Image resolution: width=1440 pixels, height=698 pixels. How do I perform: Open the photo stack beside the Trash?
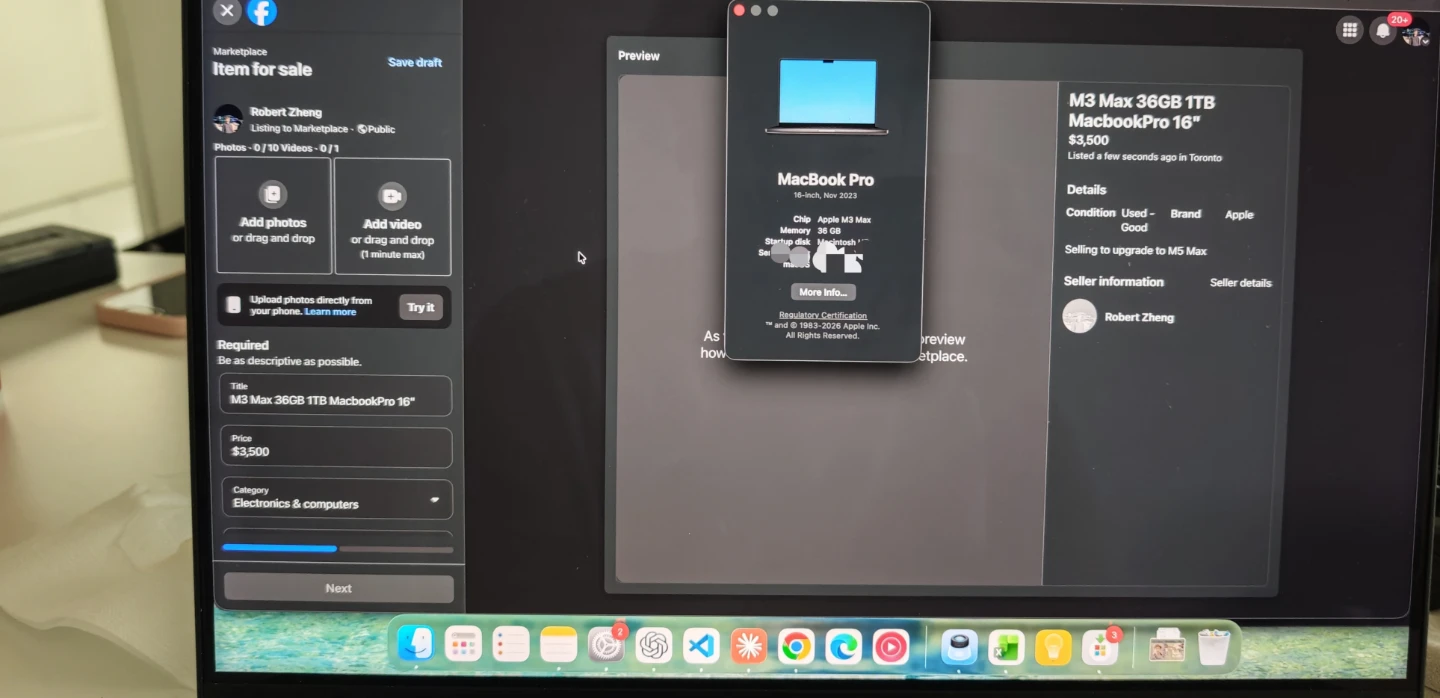pos(1167,648)
